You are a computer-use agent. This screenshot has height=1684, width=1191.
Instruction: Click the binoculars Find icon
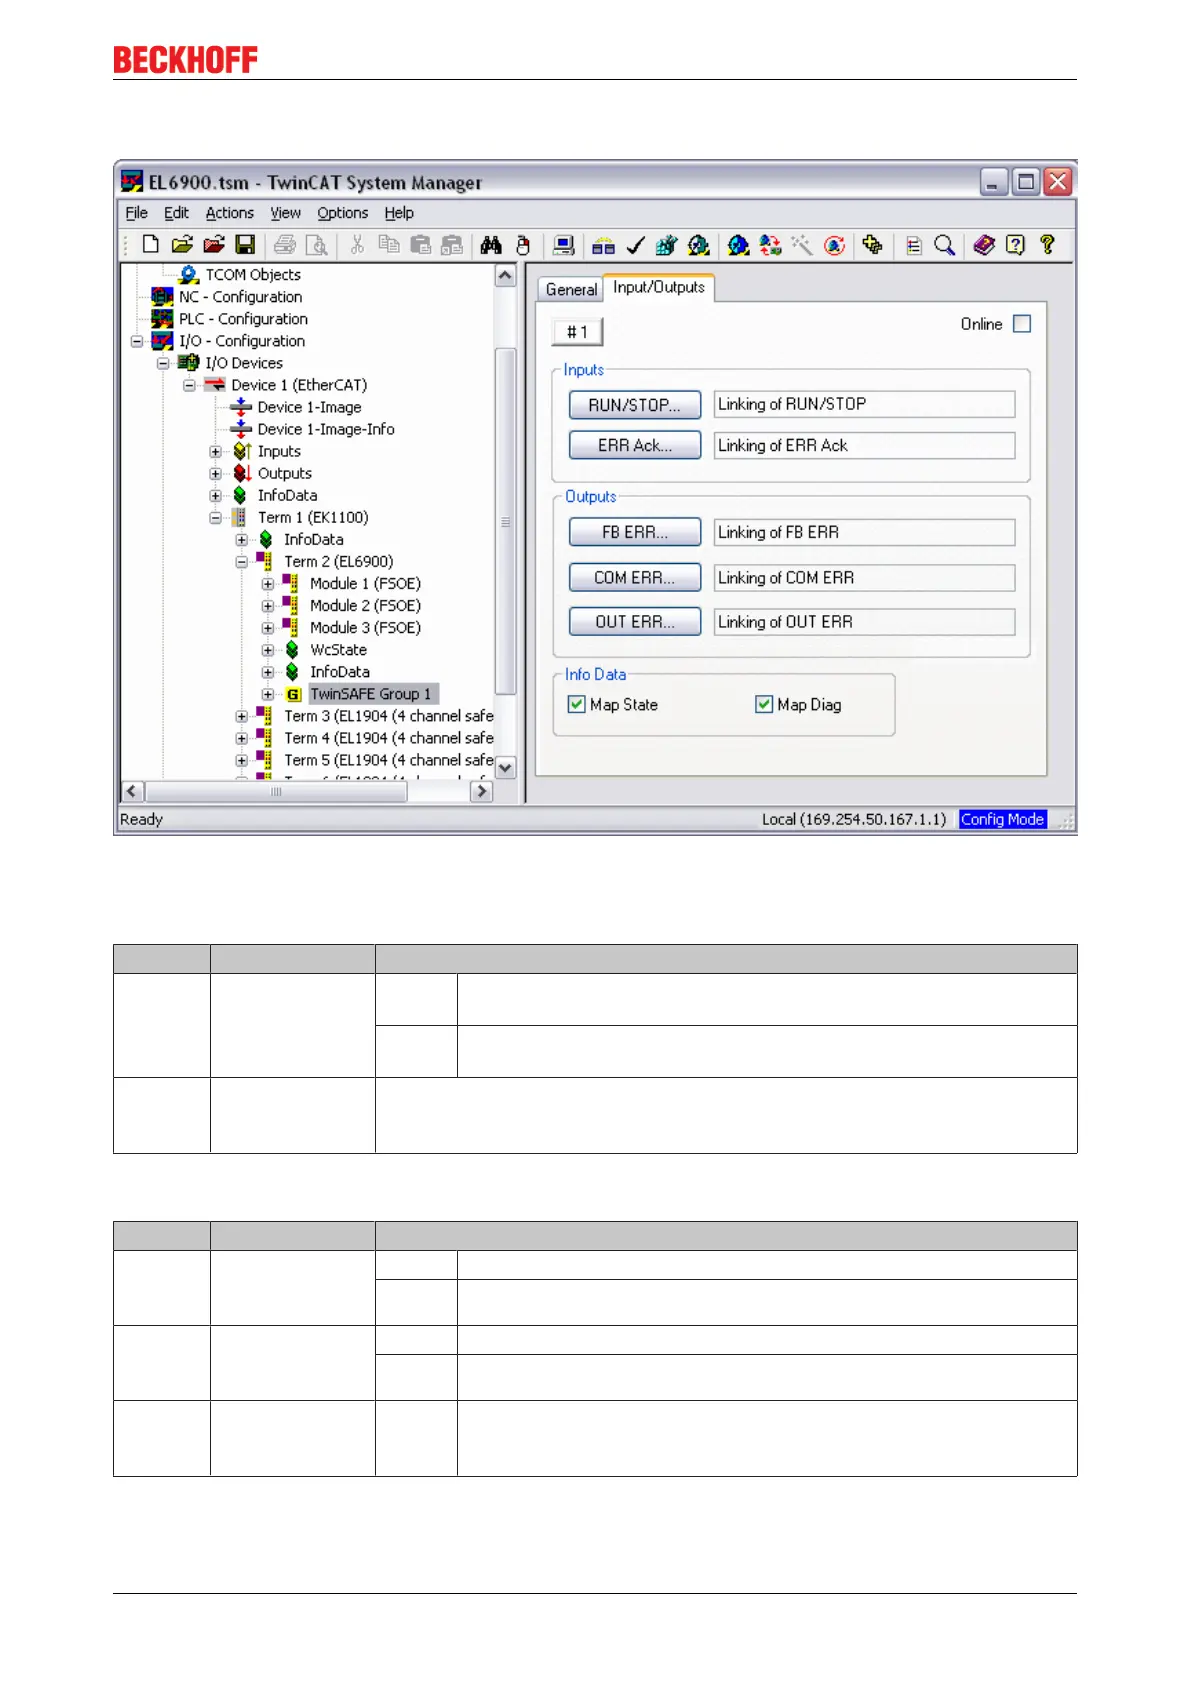tap(491, 245)
